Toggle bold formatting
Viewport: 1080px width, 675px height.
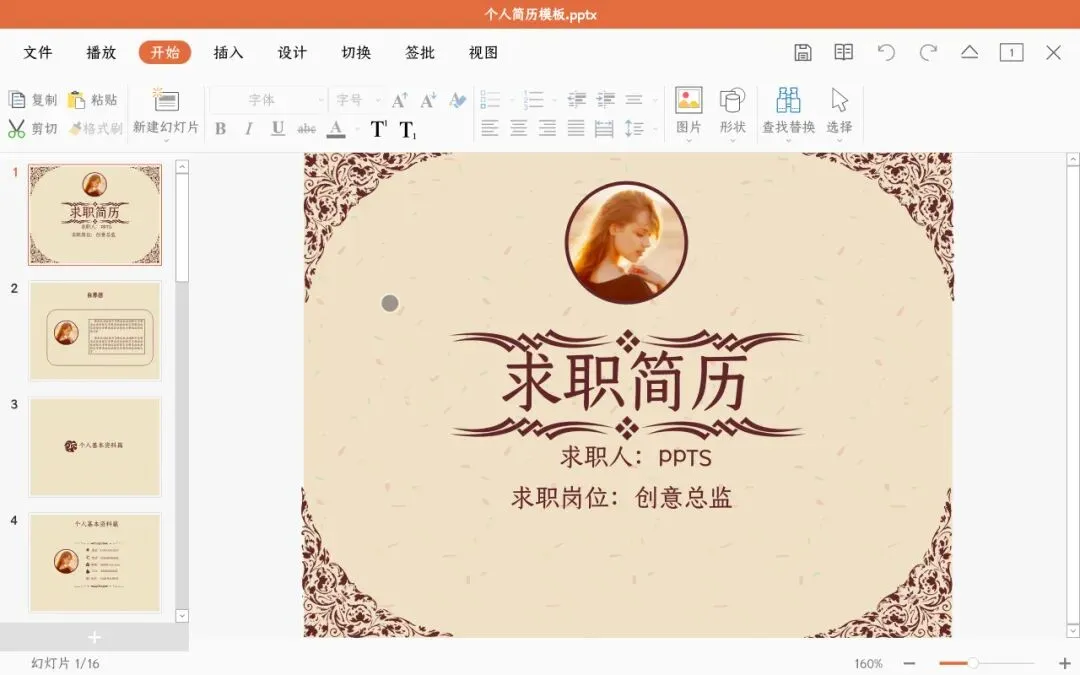220,129
